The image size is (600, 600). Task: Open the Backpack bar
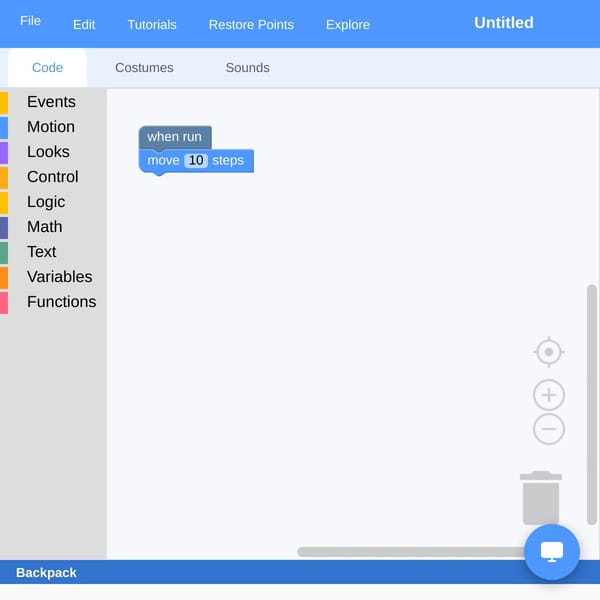coord(300,572)
